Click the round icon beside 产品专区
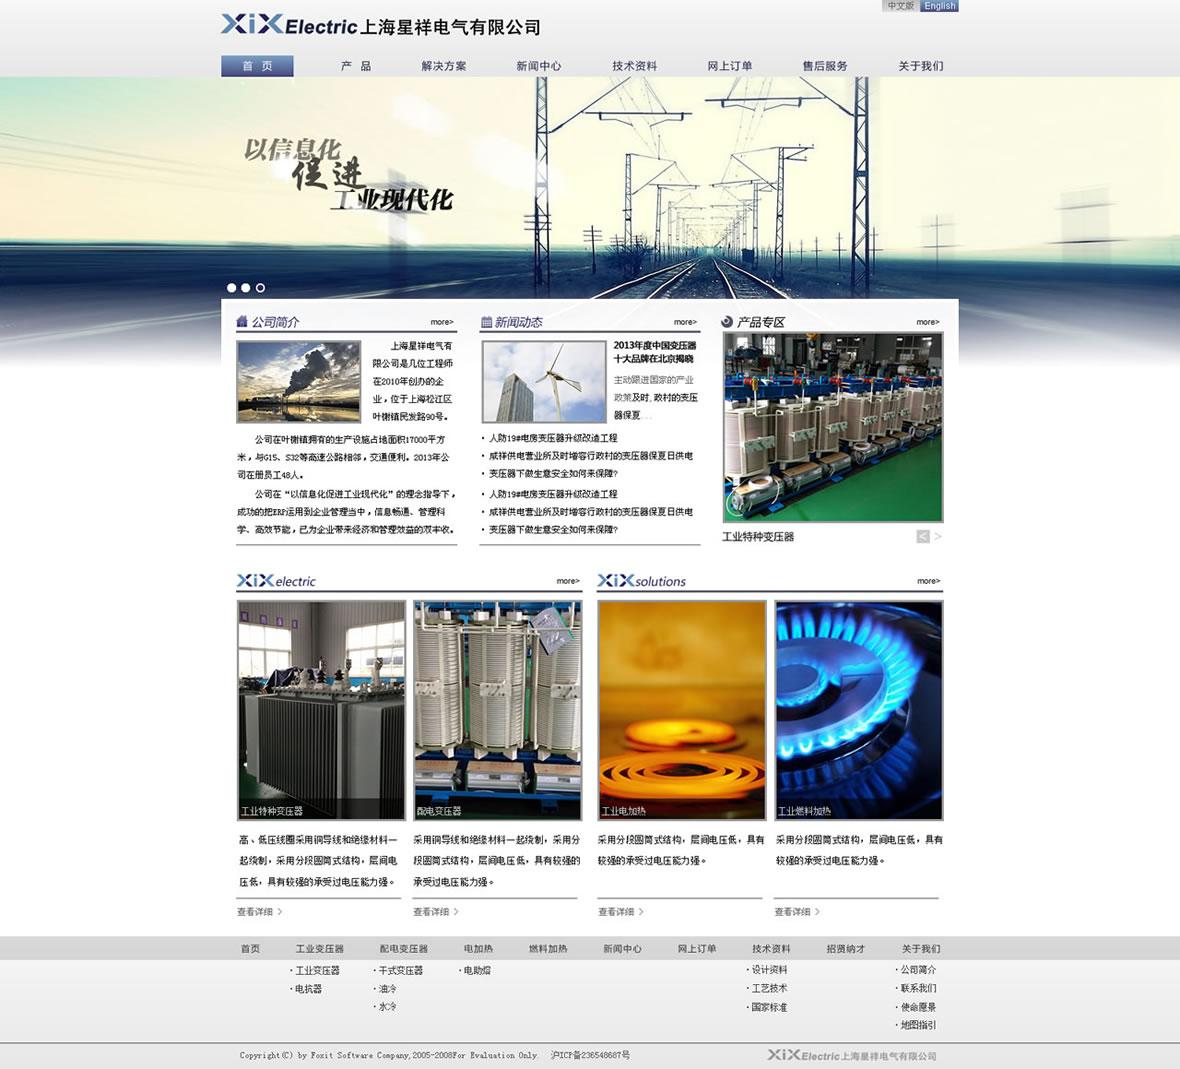This screenshot has height=1069, width=1180. point(727,322)
